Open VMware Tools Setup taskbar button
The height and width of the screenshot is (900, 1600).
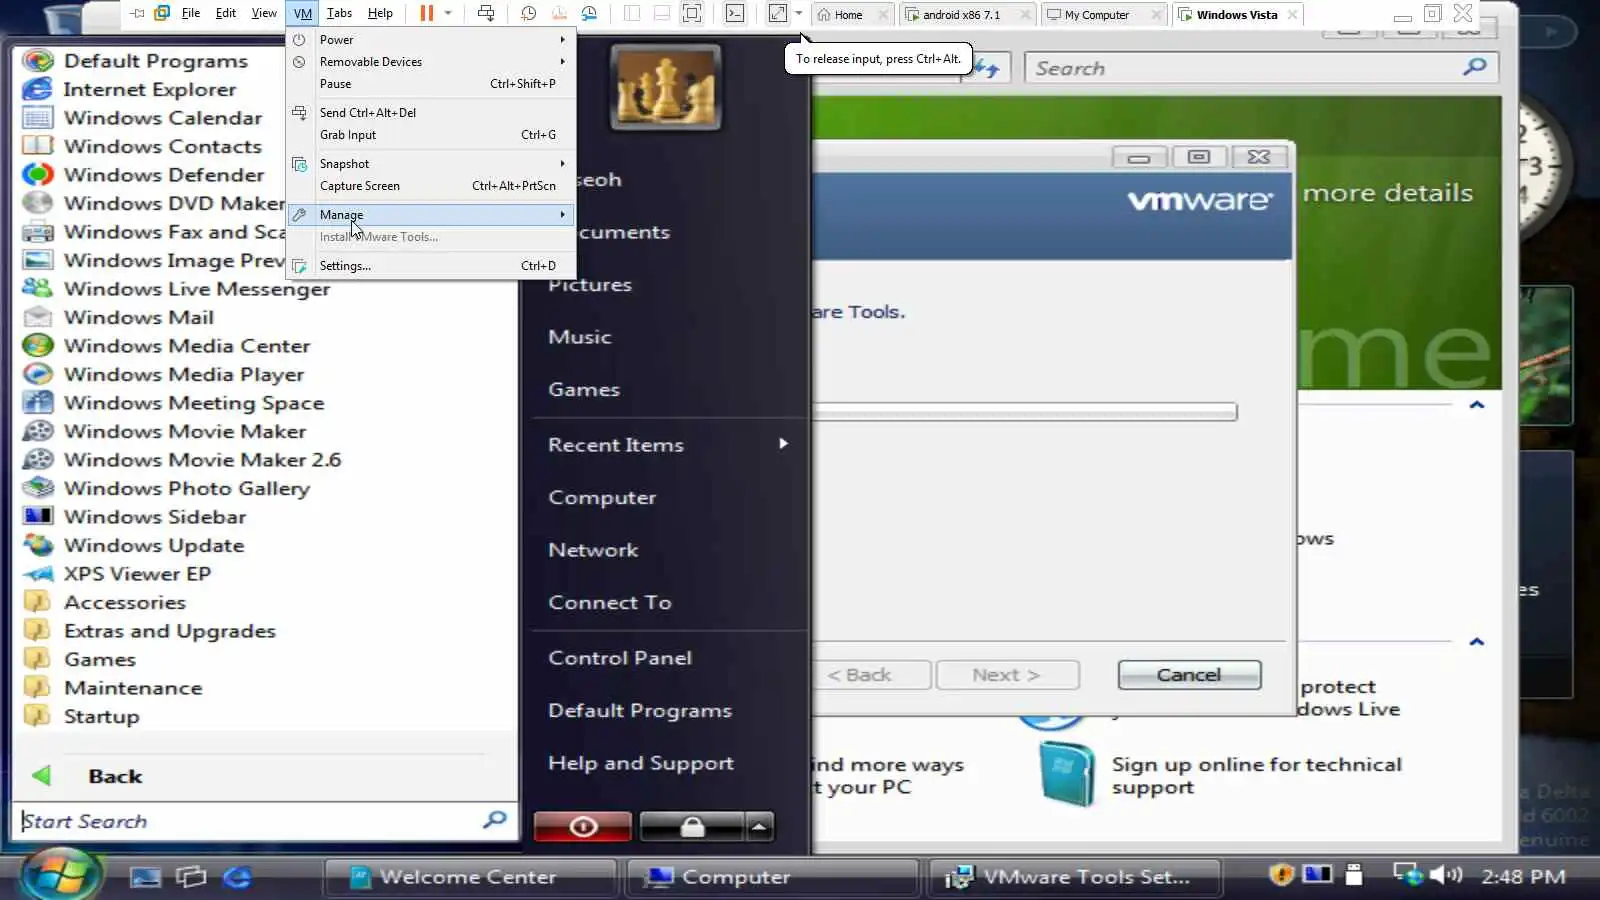click(1075, 877)
